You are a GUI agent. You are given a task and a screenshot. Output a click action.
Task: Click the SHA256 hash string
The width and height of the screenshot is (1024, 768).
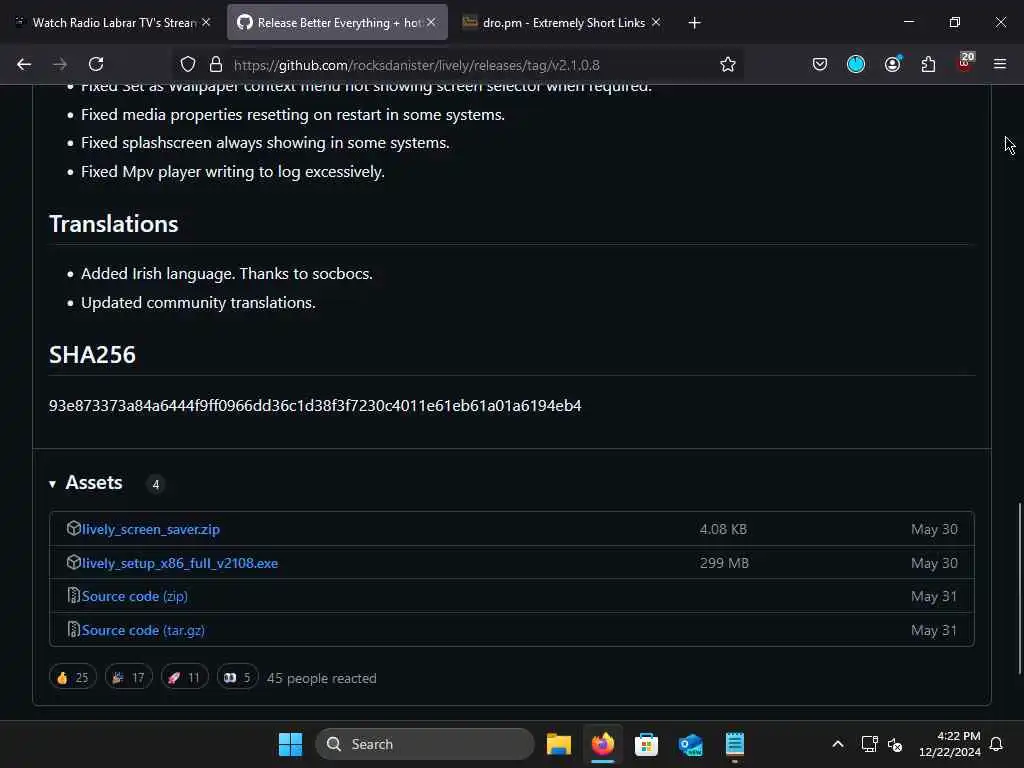click(x=315, y=406)
